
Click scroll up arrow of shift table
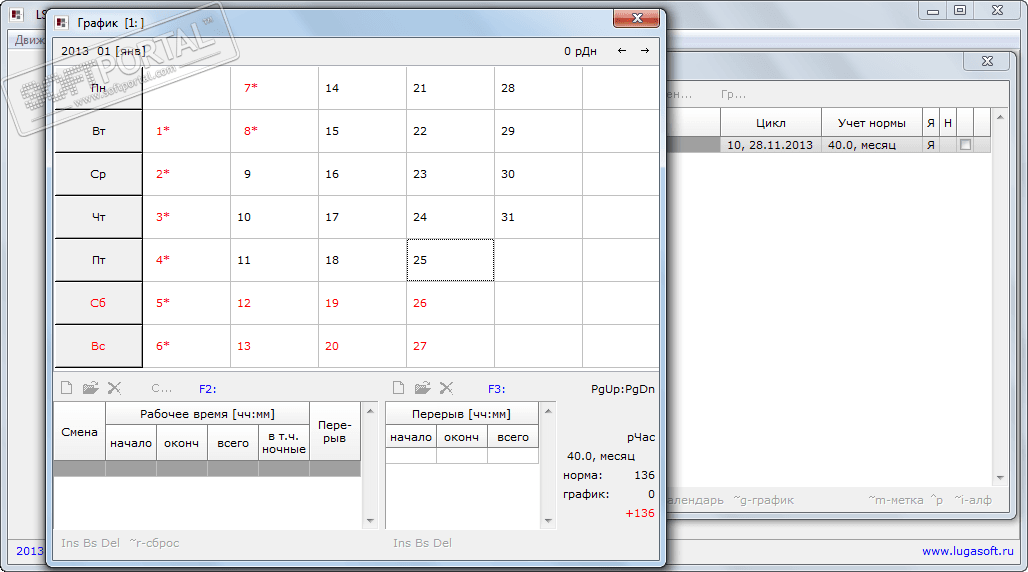click(370, 411)
